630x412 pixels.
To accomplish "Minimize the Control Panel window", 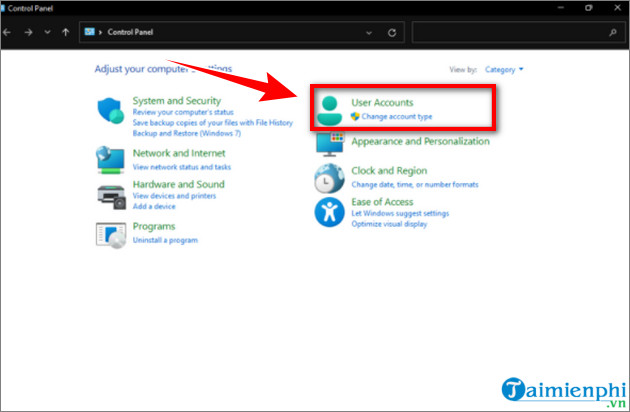I will pos(561,8).
